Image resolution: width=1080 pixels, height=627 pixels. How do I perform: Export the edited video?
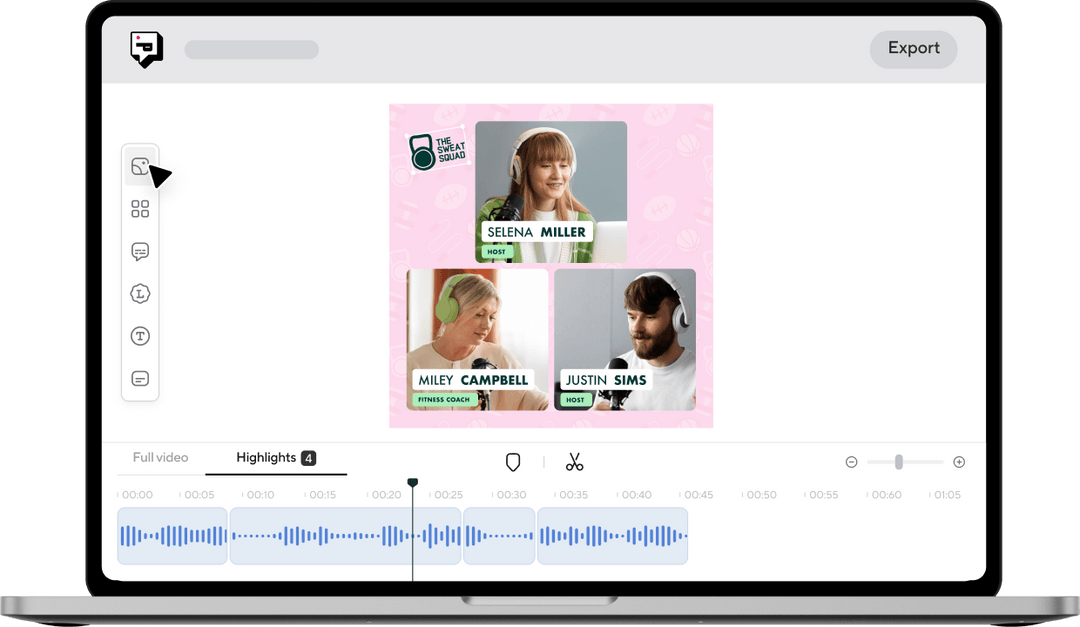coord(913,48)
